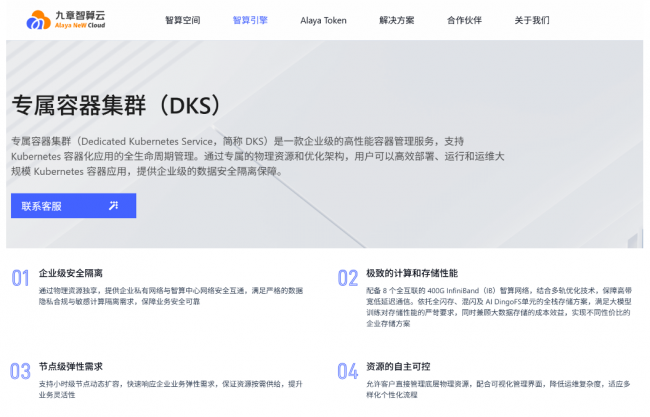Click the 专属容器集群（DKS）heading
Screen dimensions: 650x417
click(116, 105)
